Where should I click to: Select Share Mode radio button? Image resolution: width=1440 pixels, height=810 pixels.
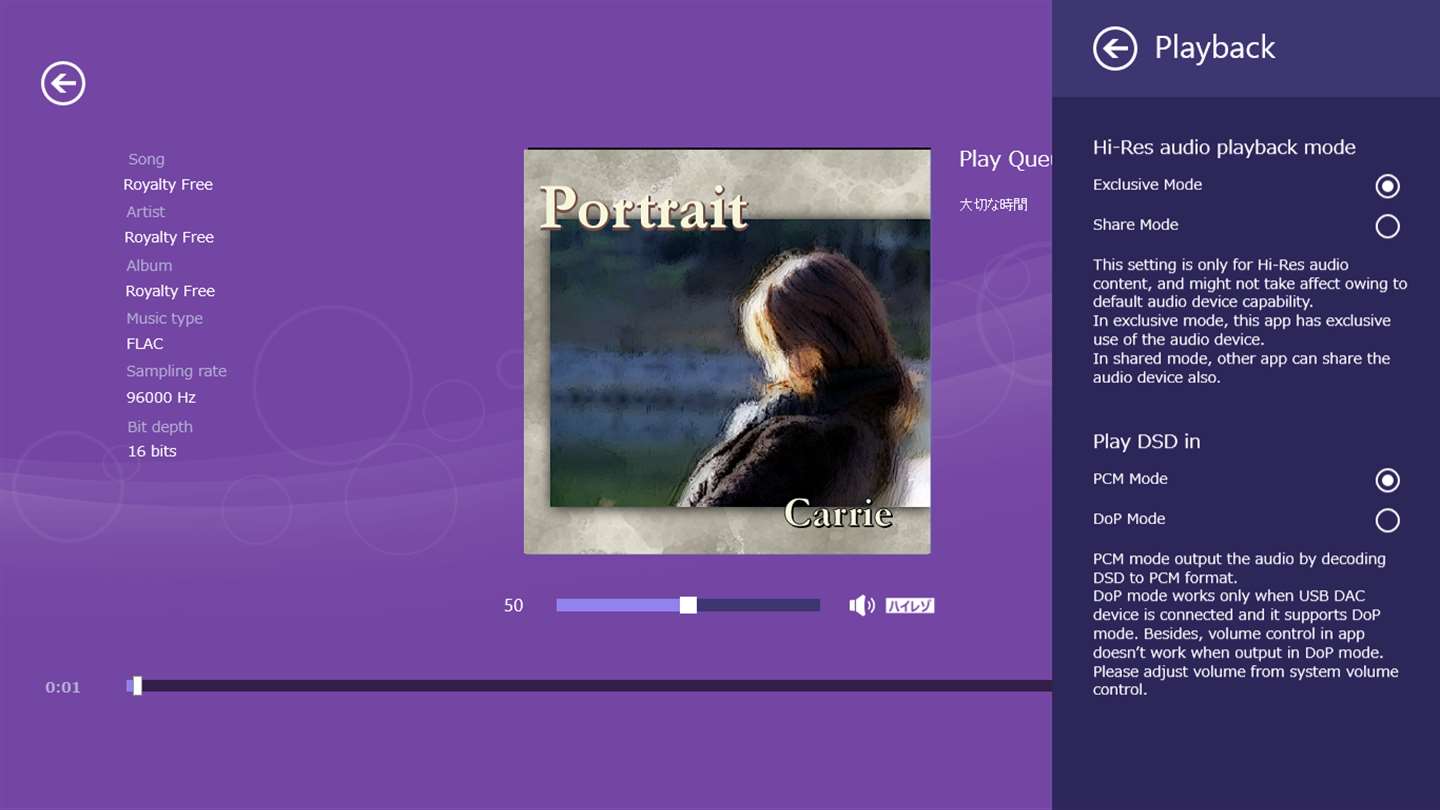[x=1387, y=226]
